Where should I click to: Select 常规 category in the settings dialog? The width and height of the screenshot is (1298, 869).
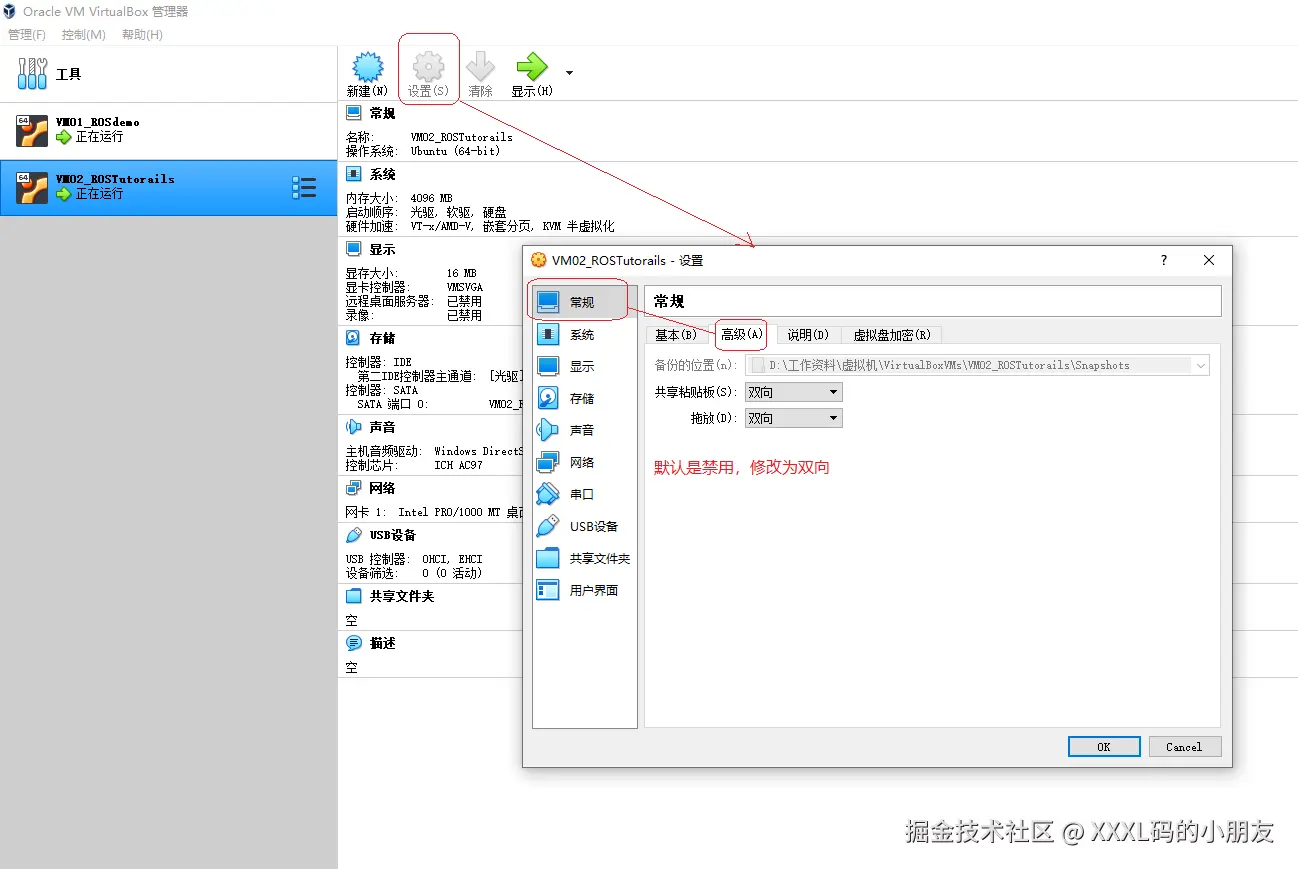584,302
